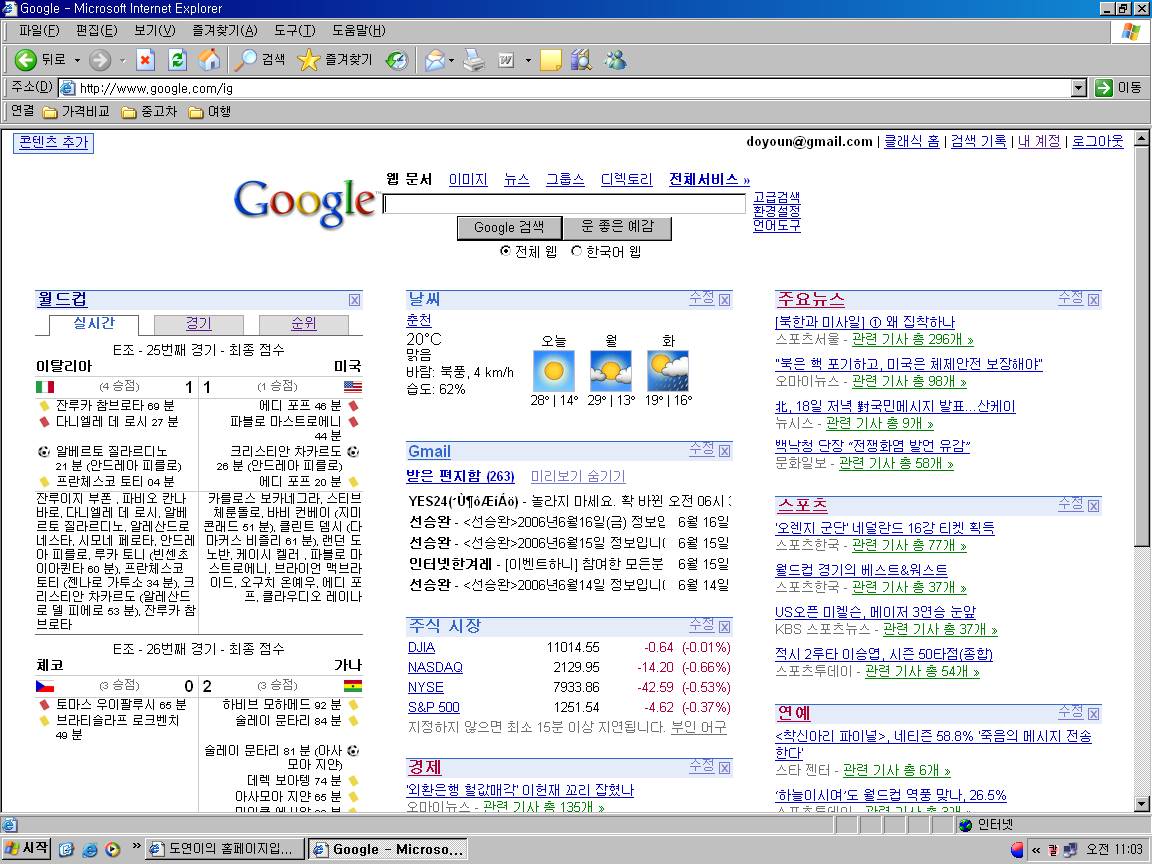Click the Research book icon in toolbar

(x=581, y=60)
